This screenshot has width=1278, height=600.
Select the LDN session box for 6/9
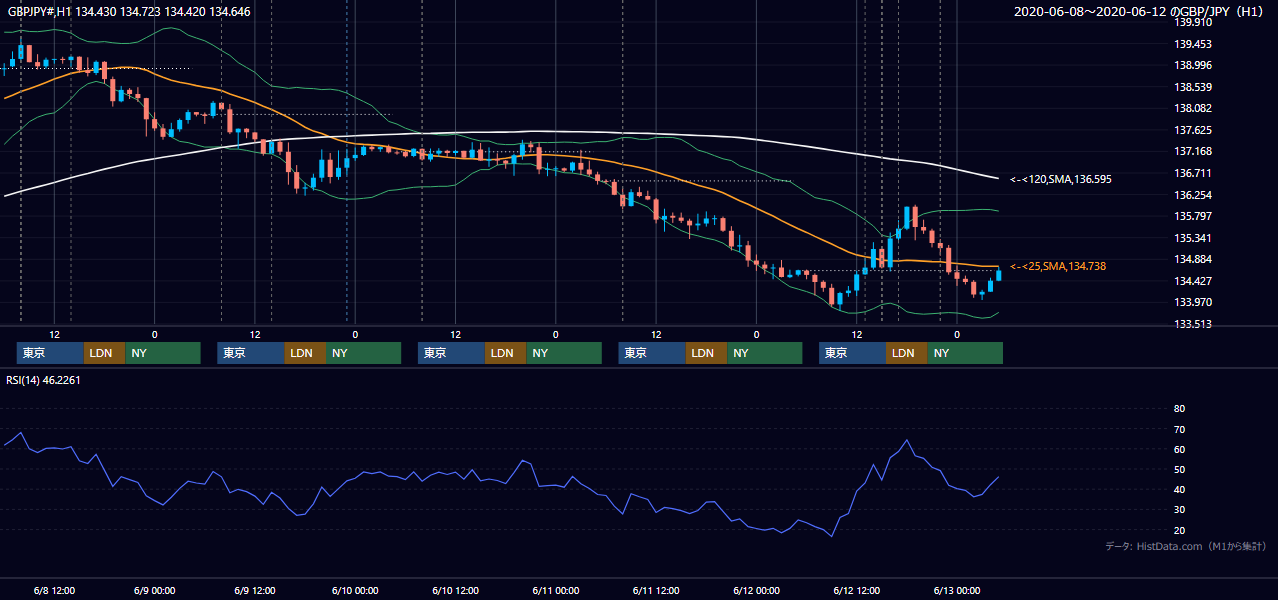point(305,353)
